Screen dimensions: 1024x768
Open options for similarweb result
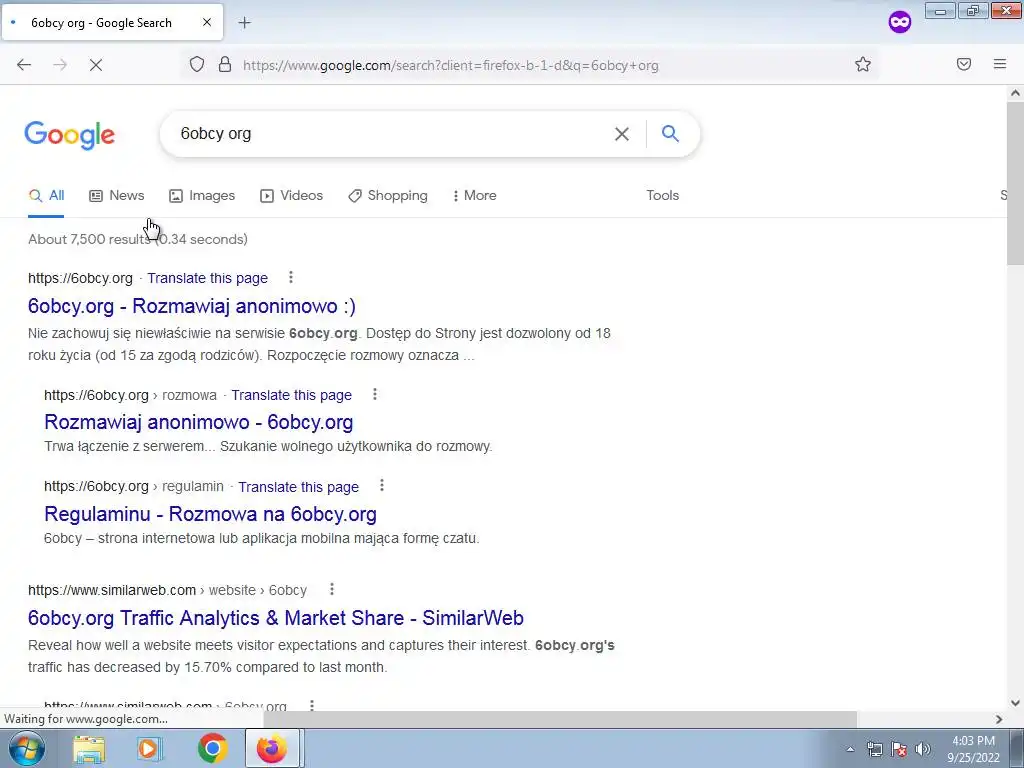click(332, 590)
